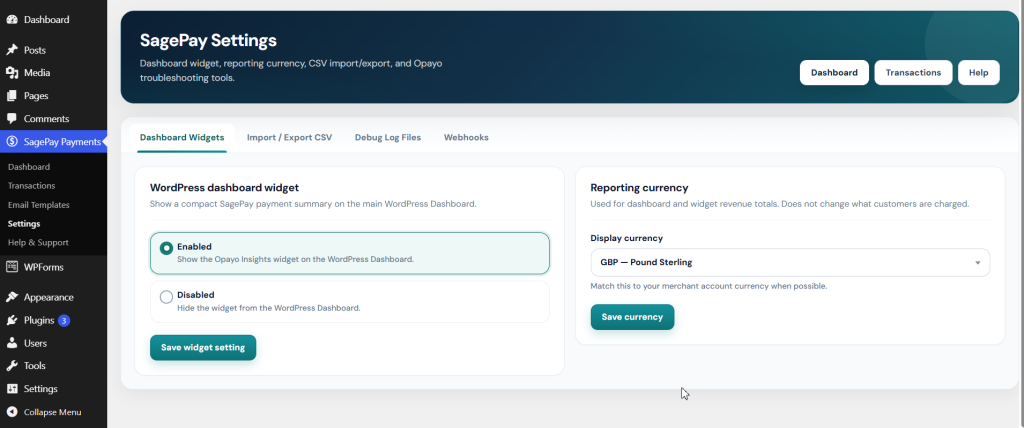The width and height of the screenshot is (1024, 428).
Task: Click the Collapse Menu arrow icon
Action: click(12, 412)
